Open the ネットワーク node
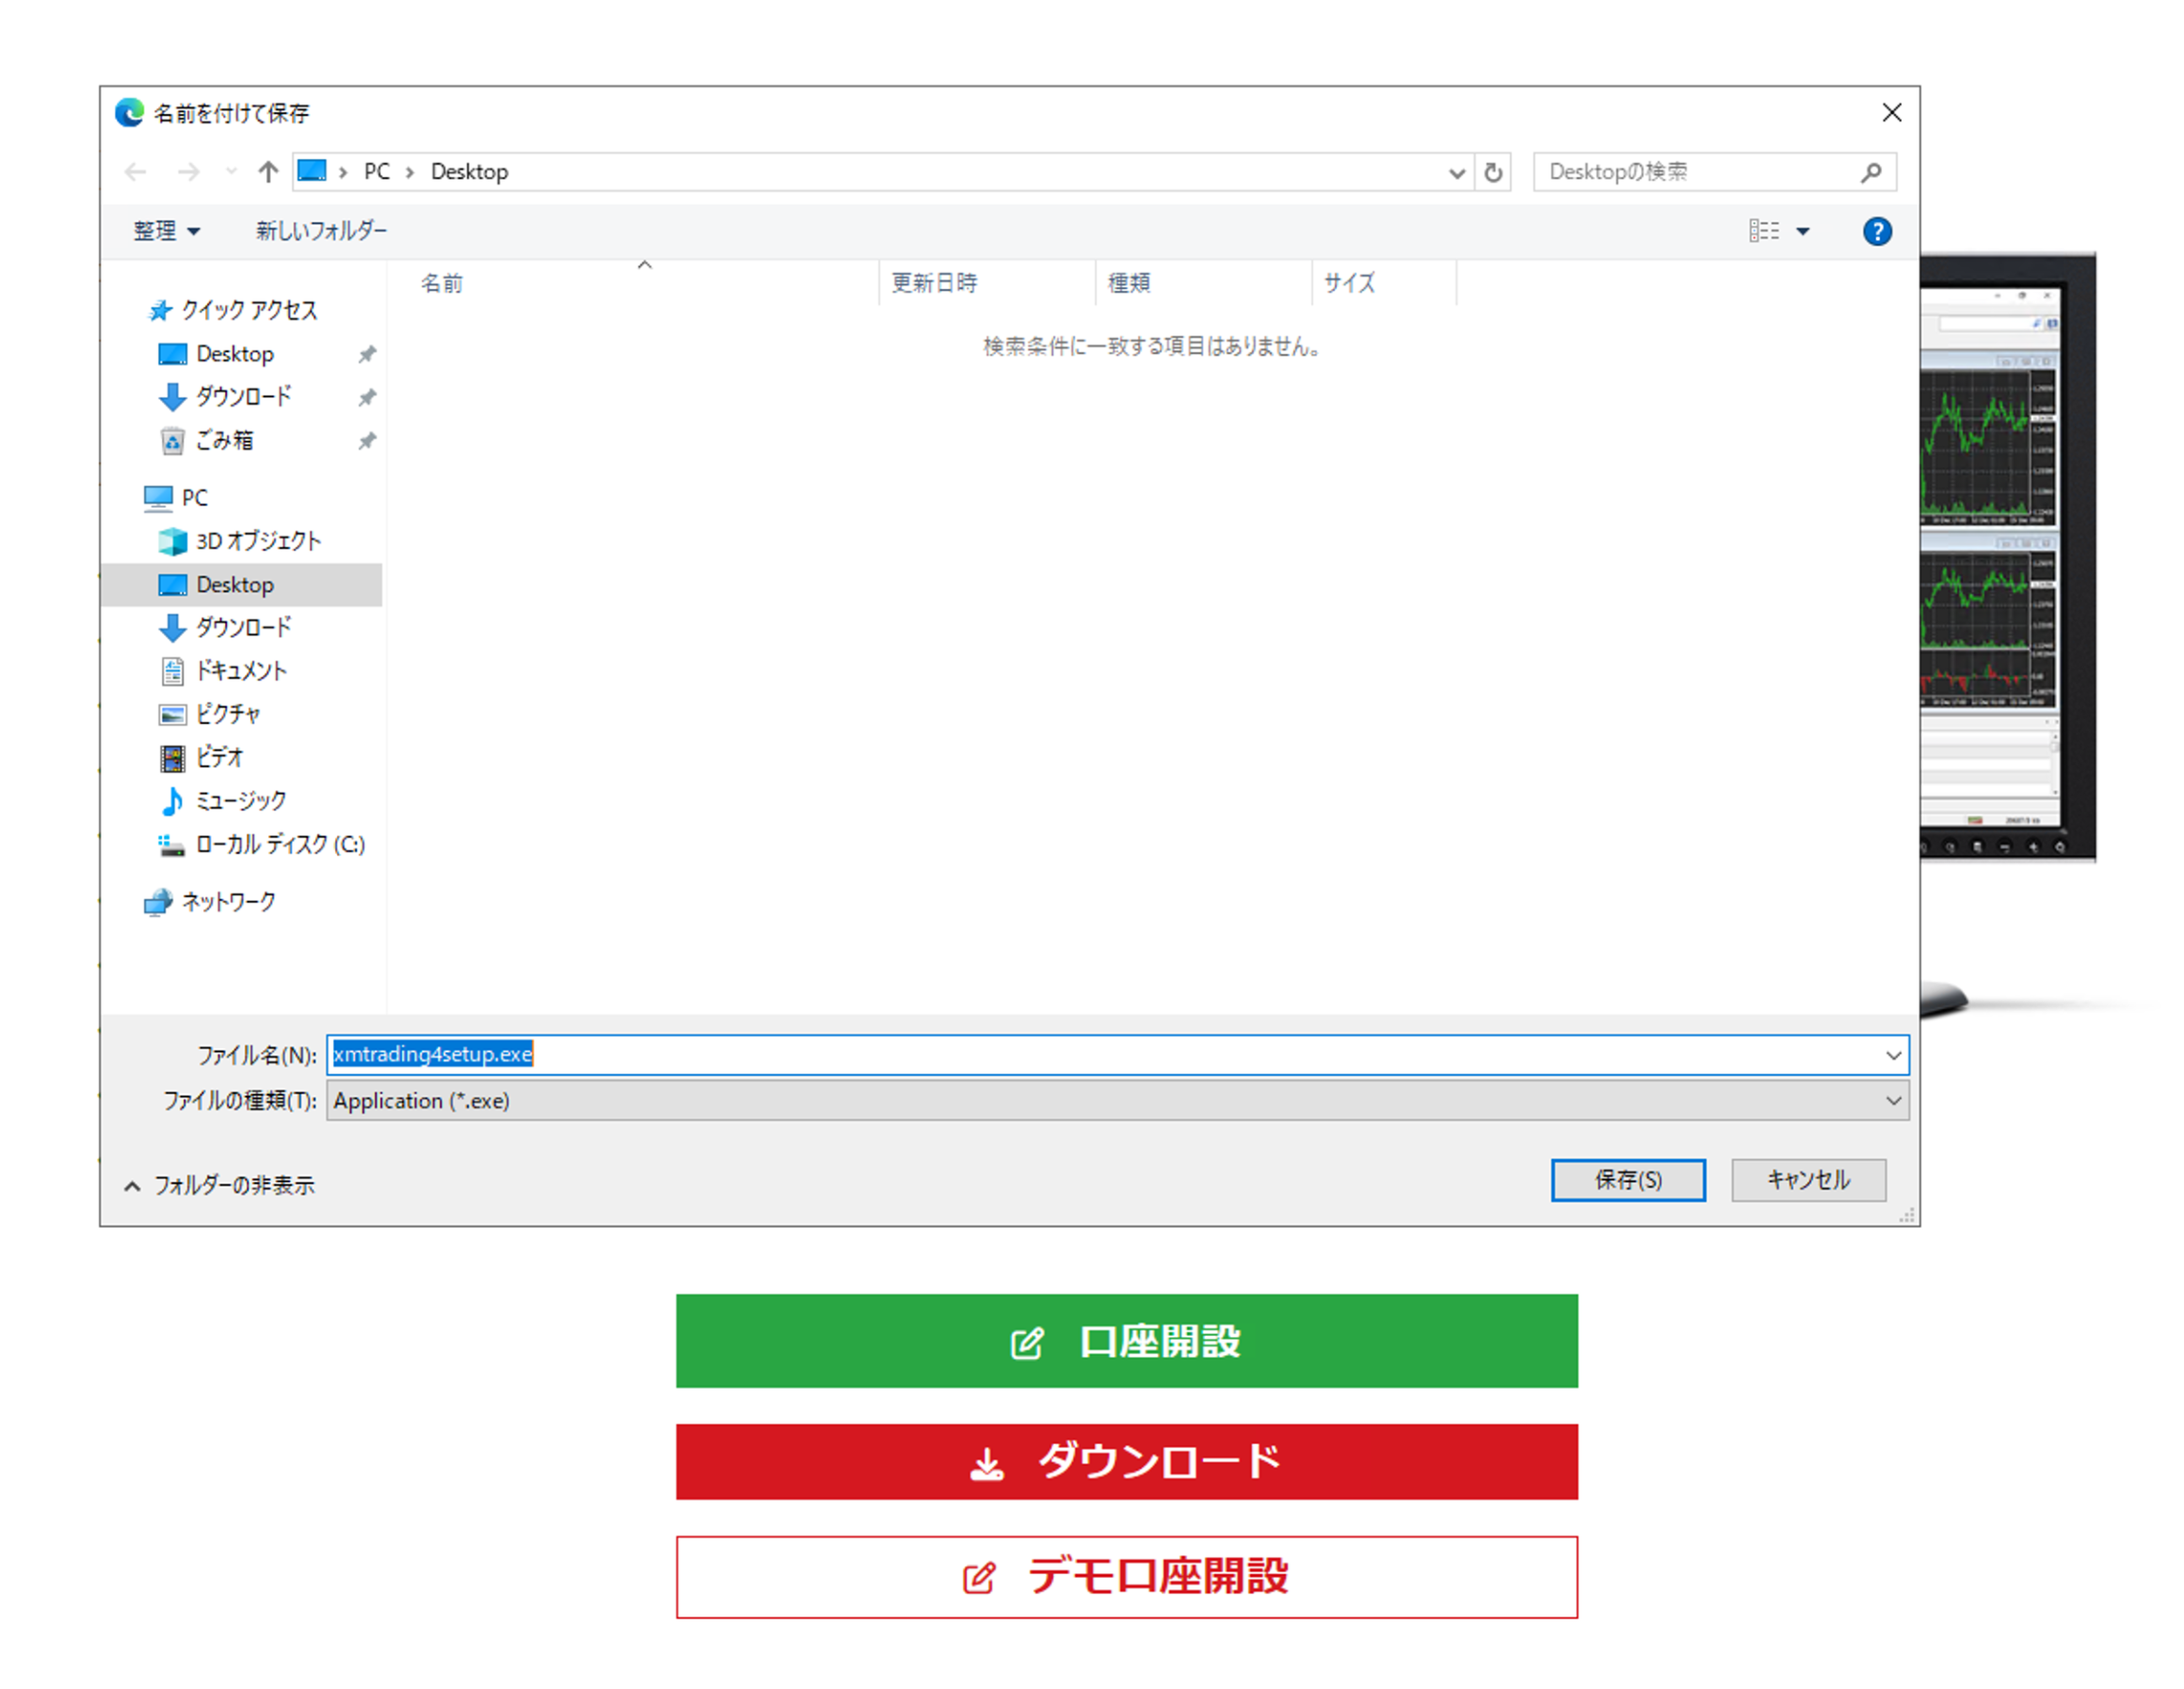The width and height of the screenshot is (2184, 1689). point(228,902)
